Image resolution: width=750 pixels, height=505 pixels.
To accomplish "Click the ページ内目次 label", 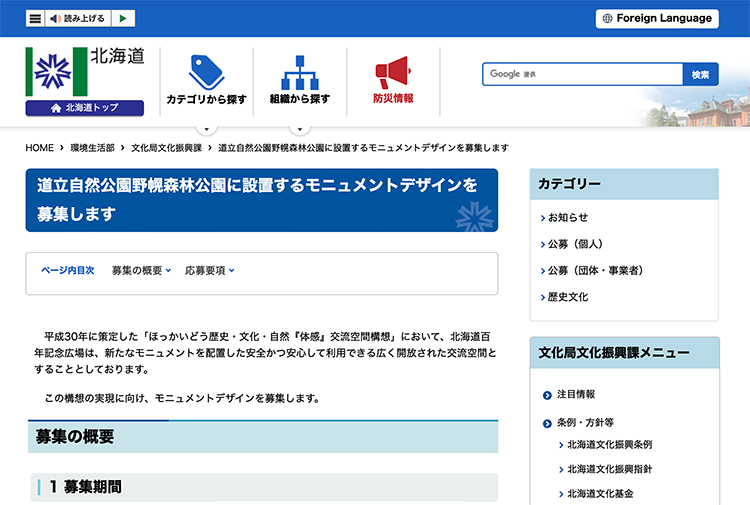I will point(67,271).
